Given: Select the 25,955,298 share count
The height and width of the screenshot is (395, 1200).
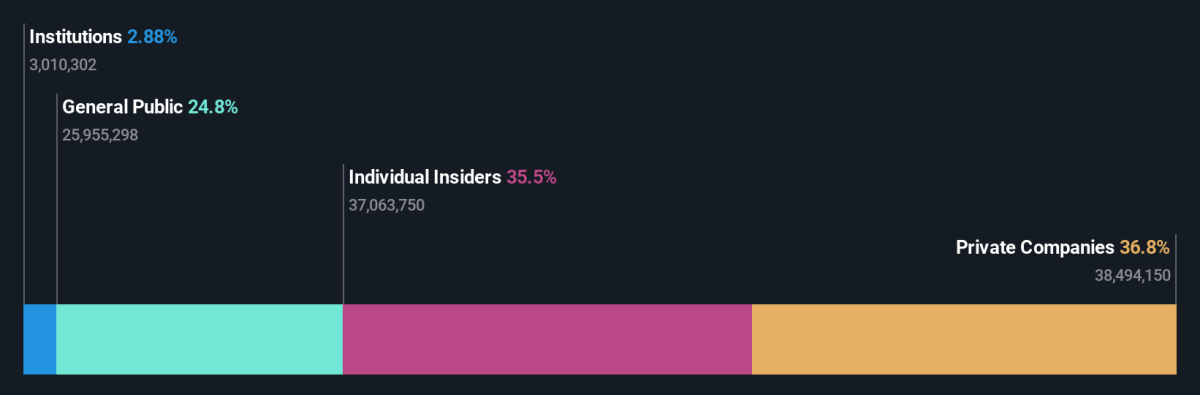Looking at the screenshot, I should [100, 135].
